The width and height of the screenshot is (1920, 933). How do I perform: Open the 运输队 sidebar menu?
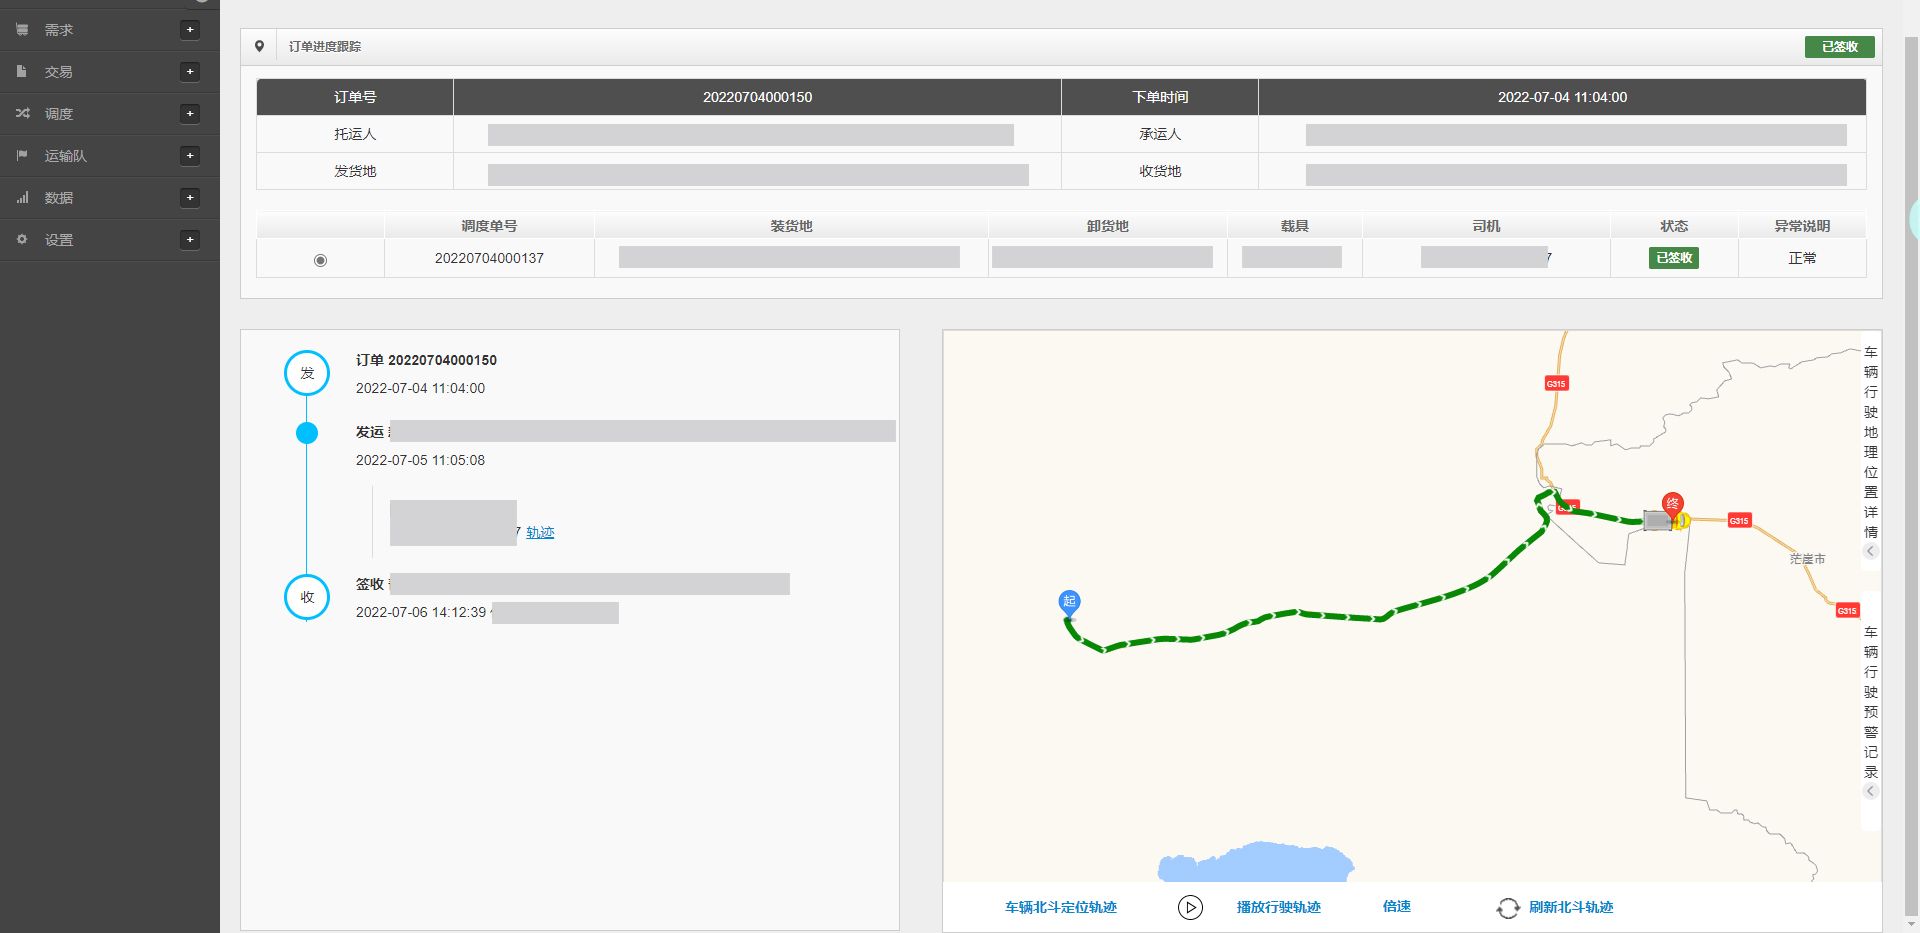click(66, 156)
